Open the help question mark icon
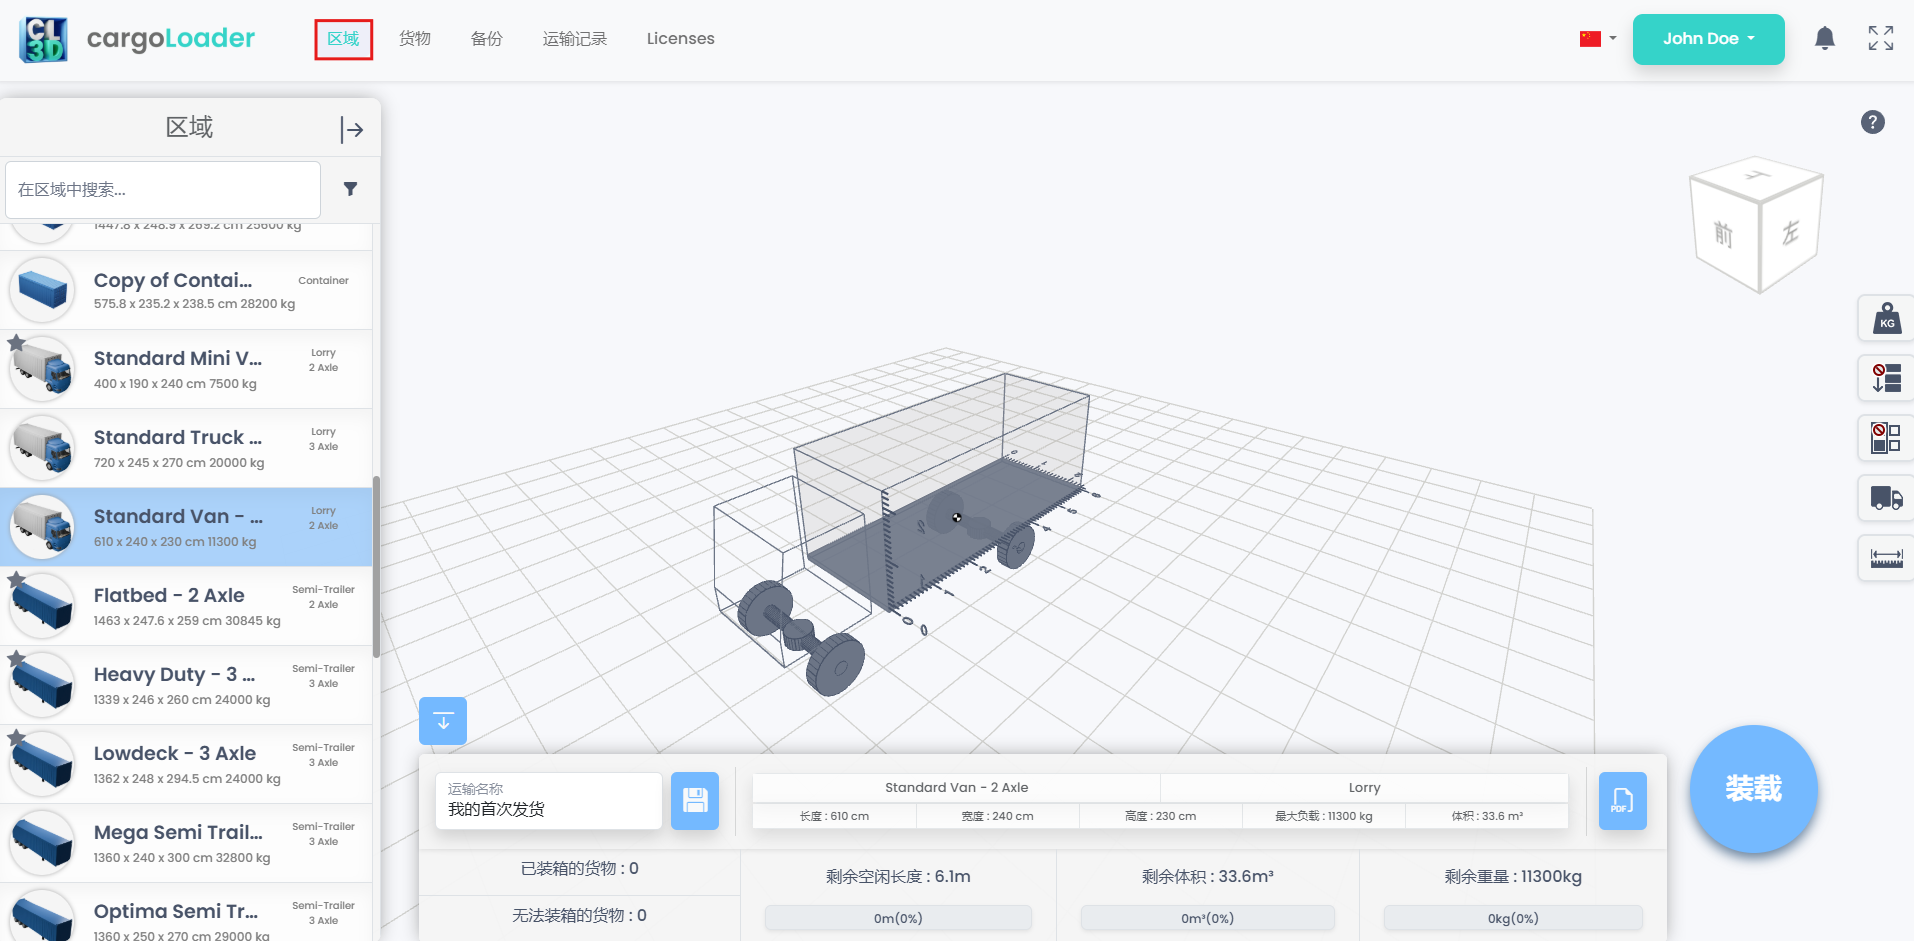The image size is (1914, 941). [x=1872, y=122]
